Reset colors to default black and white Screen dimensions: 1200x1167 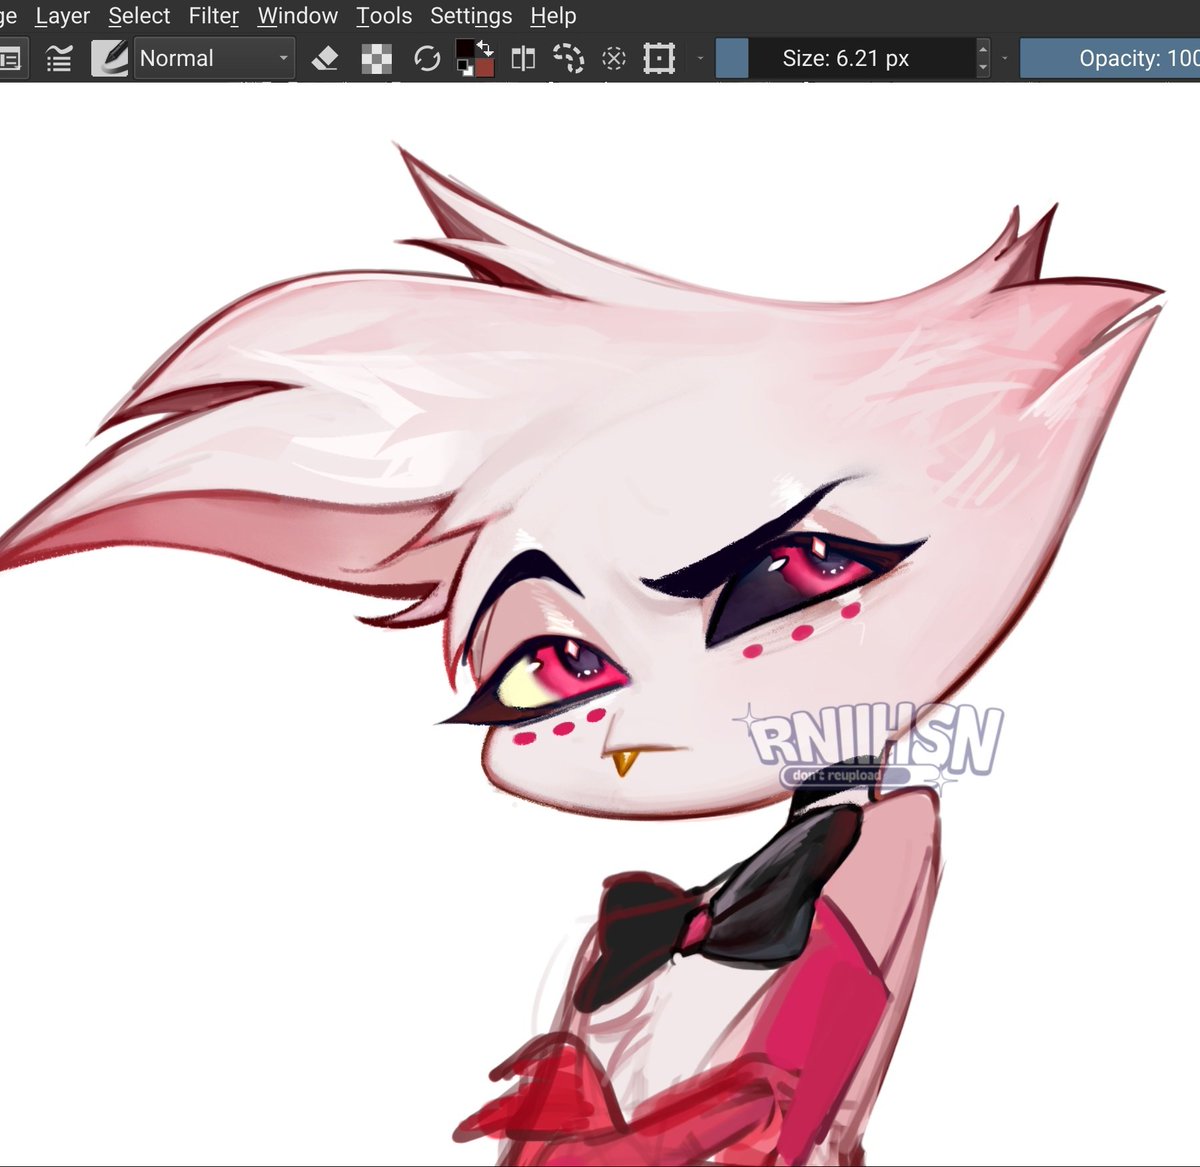[464, 68]
